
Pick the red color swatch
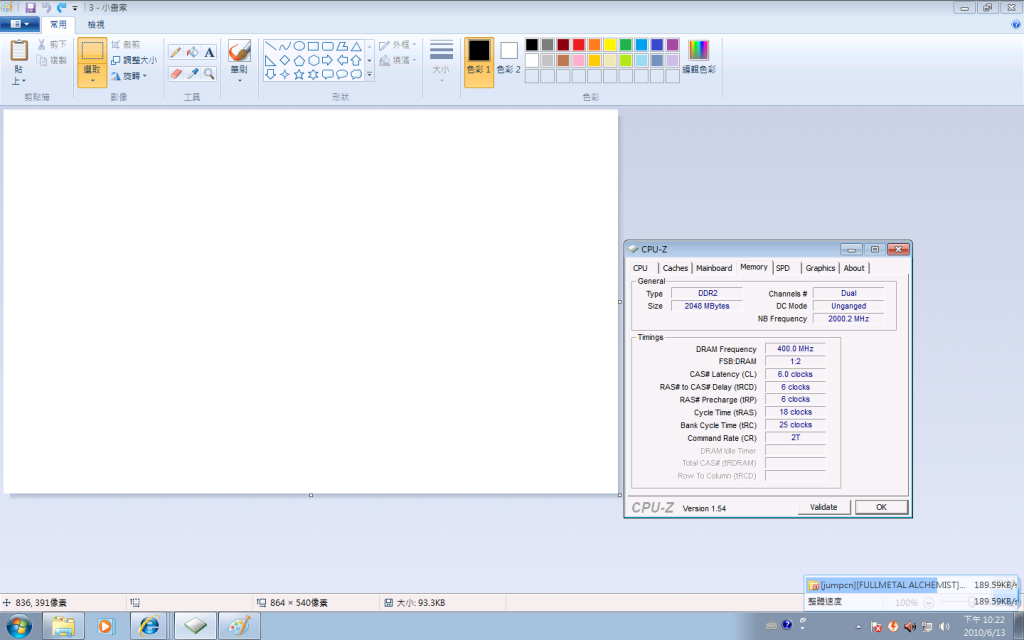pos(579,45)
